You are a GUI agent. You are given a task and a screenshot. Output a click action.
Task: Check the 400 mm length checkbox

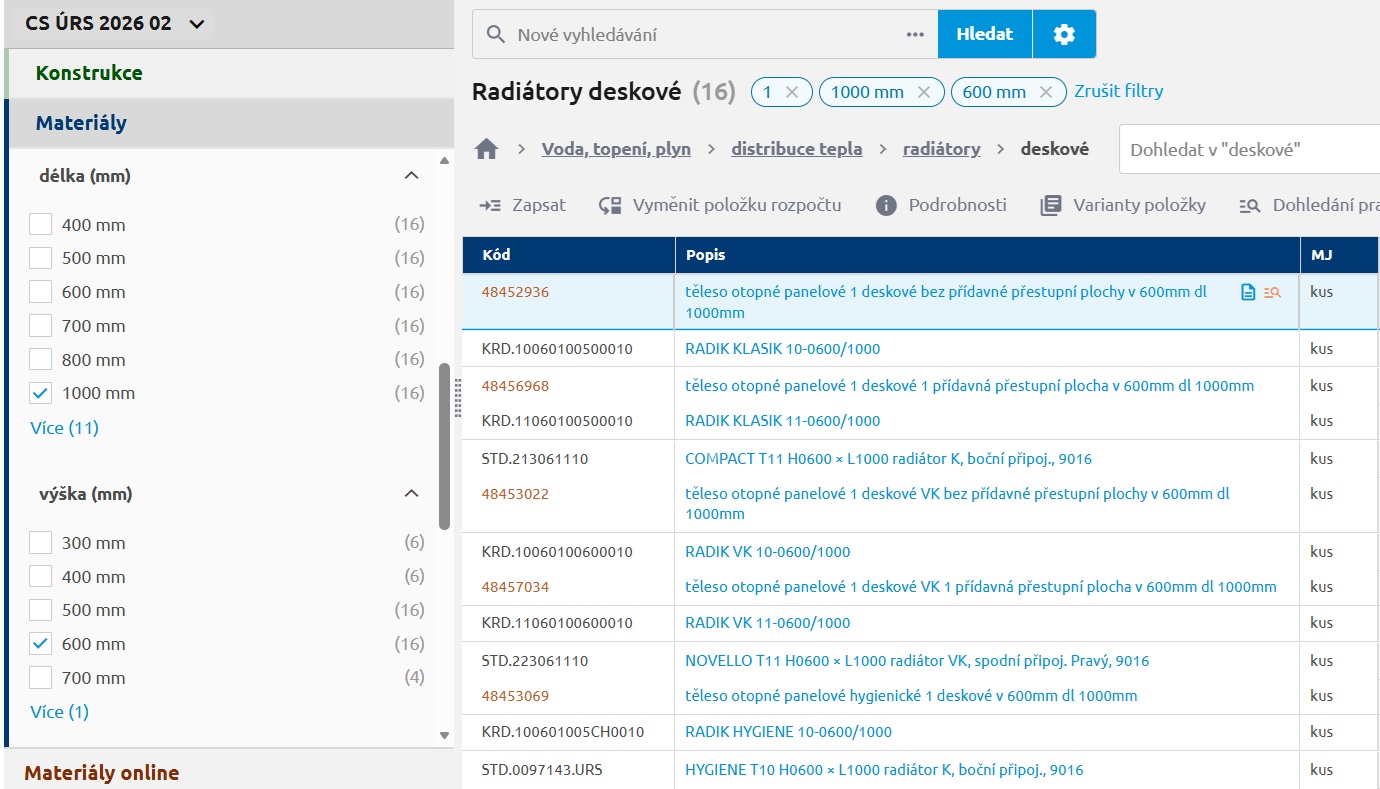(40, 224)
